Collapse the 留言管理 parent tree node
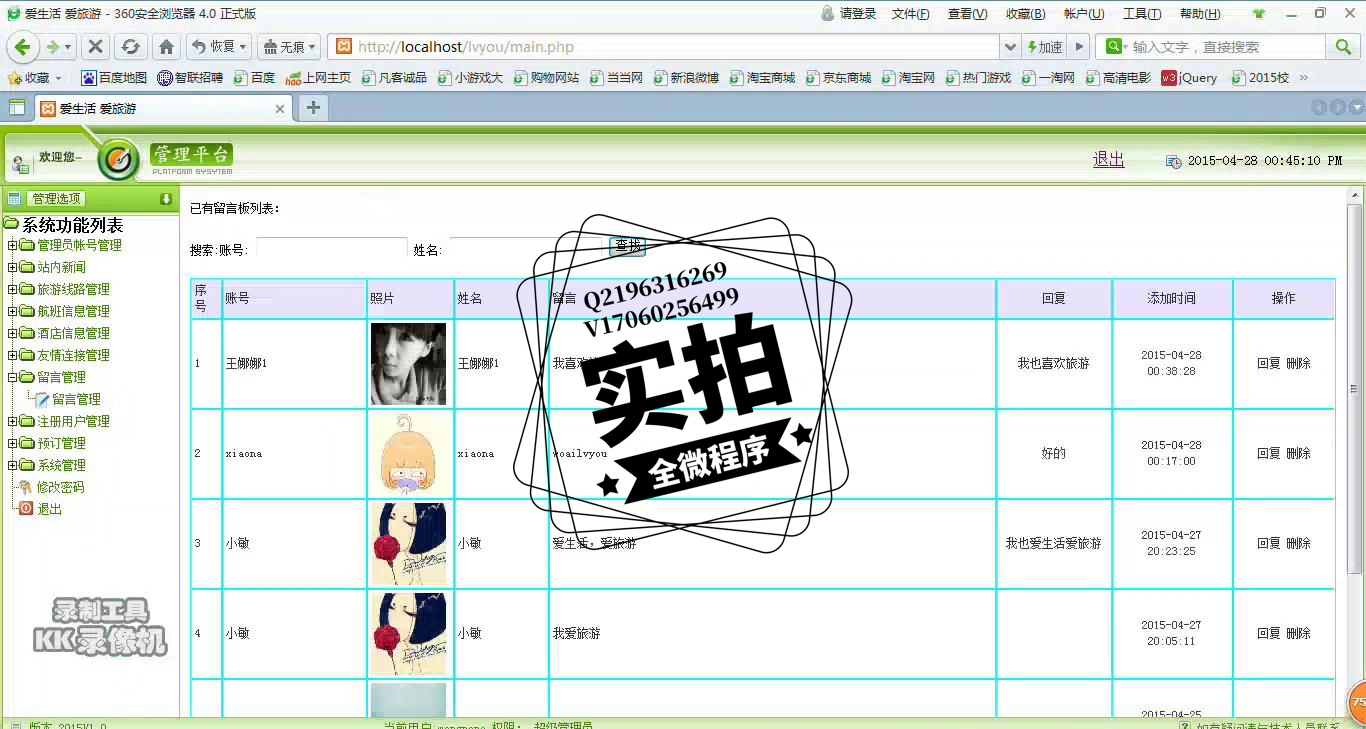The height and width of the screenshot is (729, 1366). tap(12, 377)
